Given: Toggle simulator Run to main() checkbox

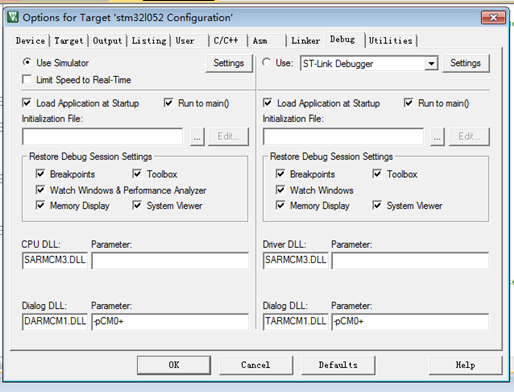Looking at the screenshot, I should pos(168,103).
